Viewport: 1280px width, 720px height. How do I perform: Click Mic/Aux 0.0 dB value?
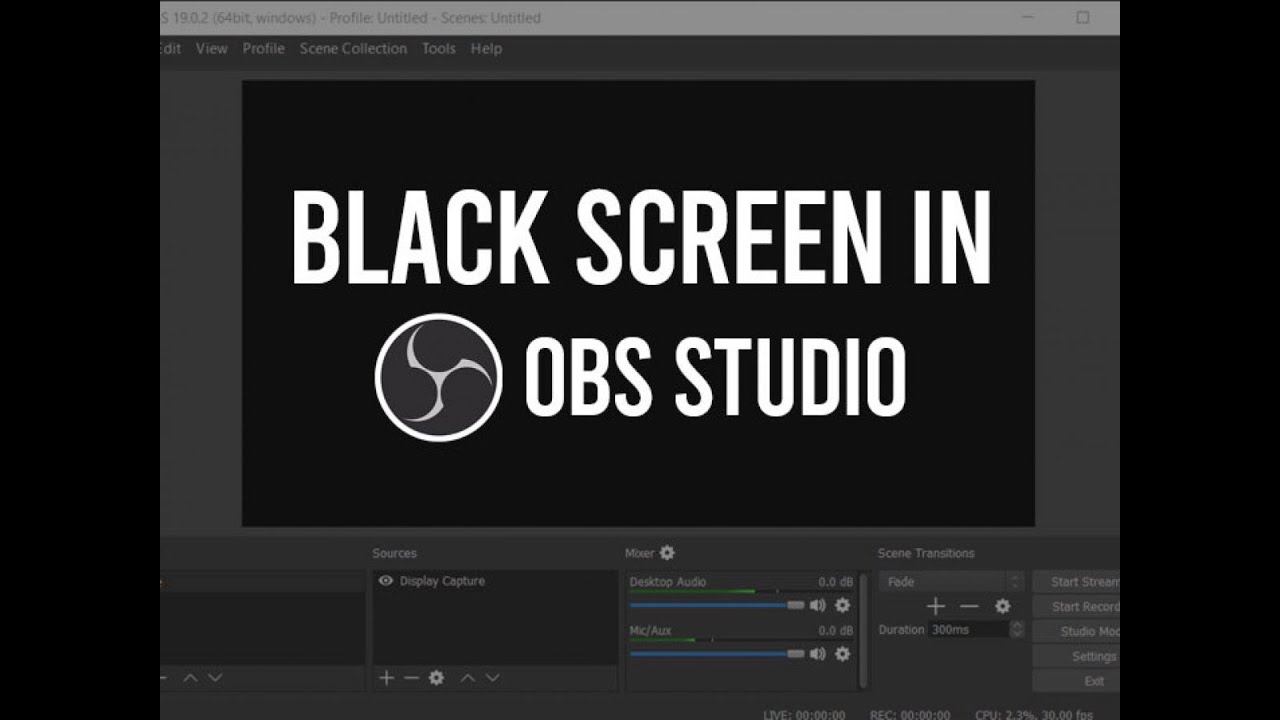pos(835,631)
